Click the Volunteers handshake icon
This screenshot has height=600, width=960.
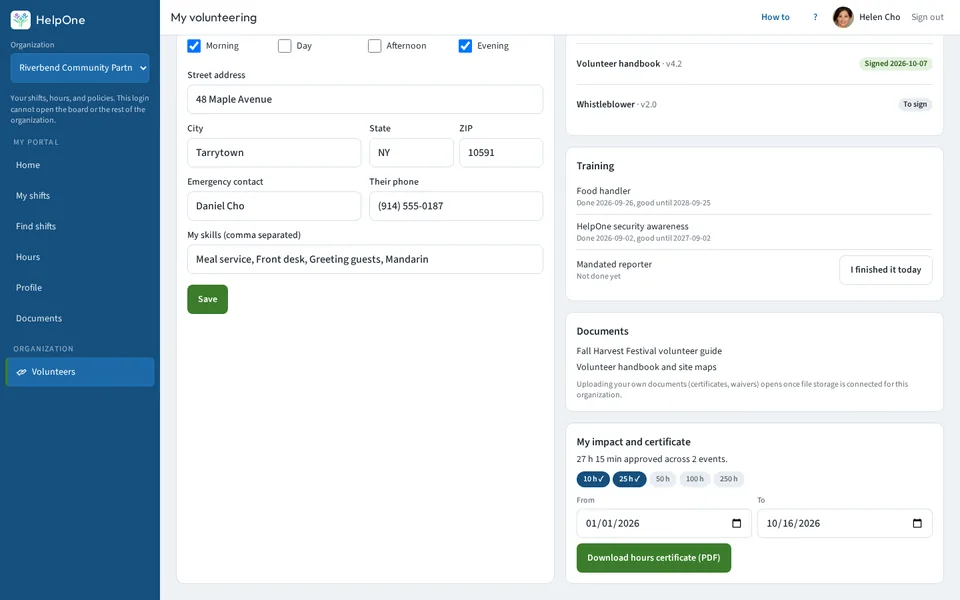tap(21, 372)
